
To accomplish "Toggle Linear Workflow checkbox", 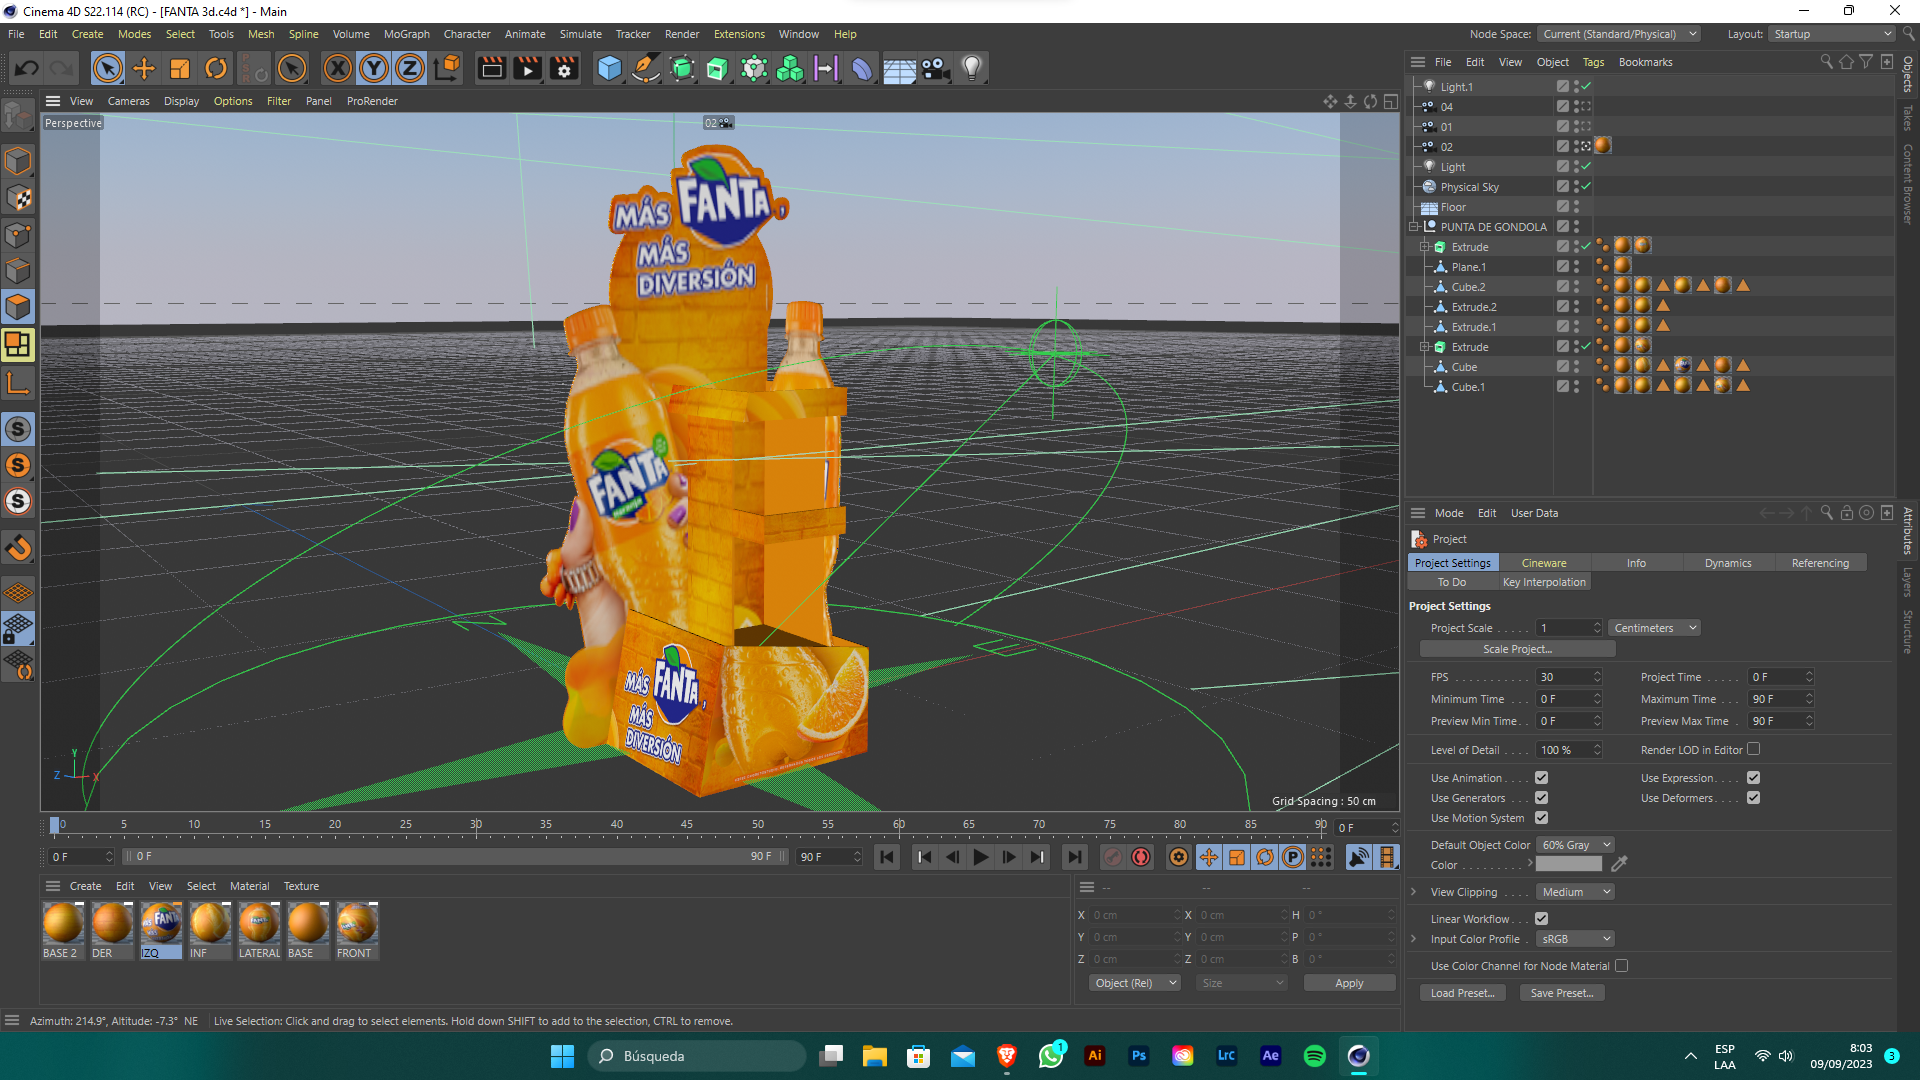I will (1541, 919).
